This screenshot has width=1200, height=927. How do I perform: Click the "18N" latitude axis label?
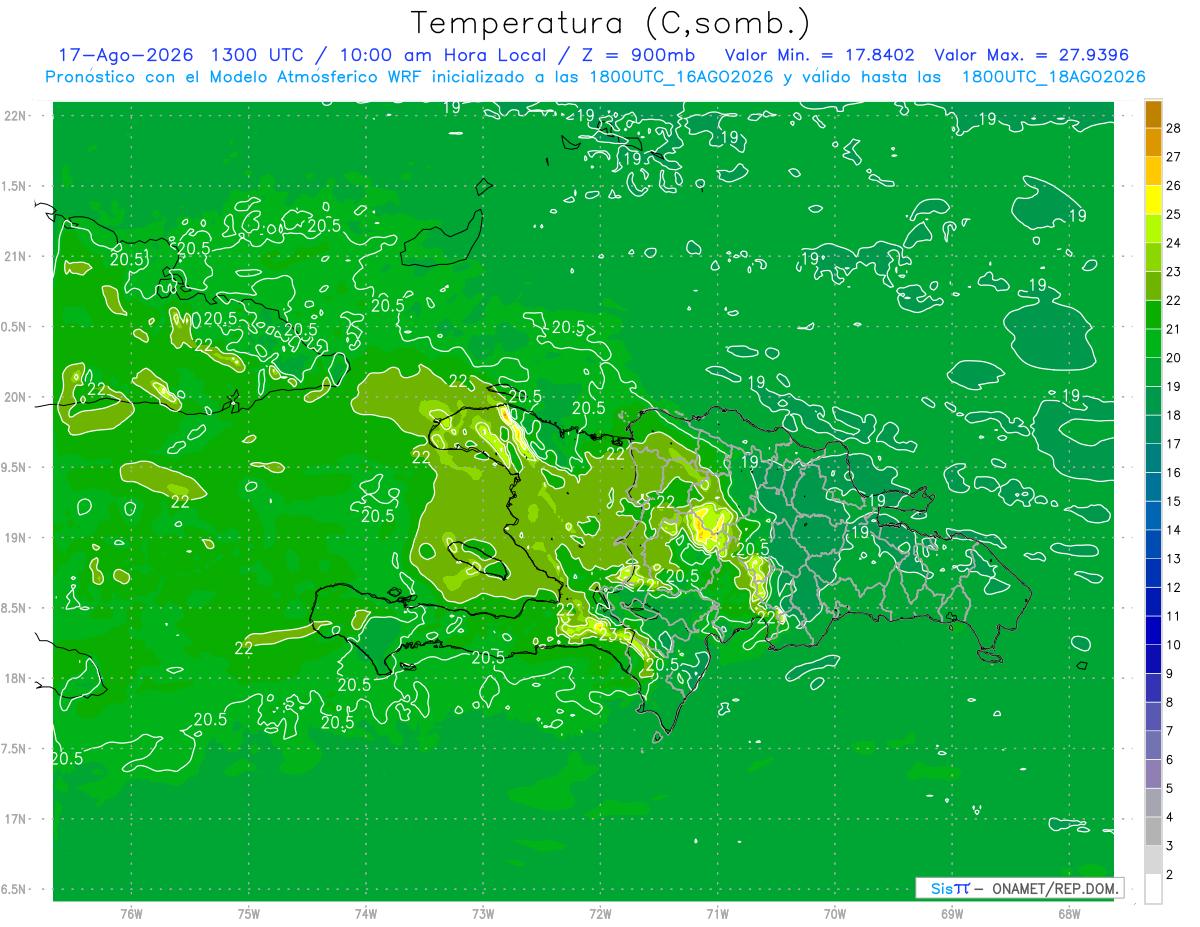[15, 678]
